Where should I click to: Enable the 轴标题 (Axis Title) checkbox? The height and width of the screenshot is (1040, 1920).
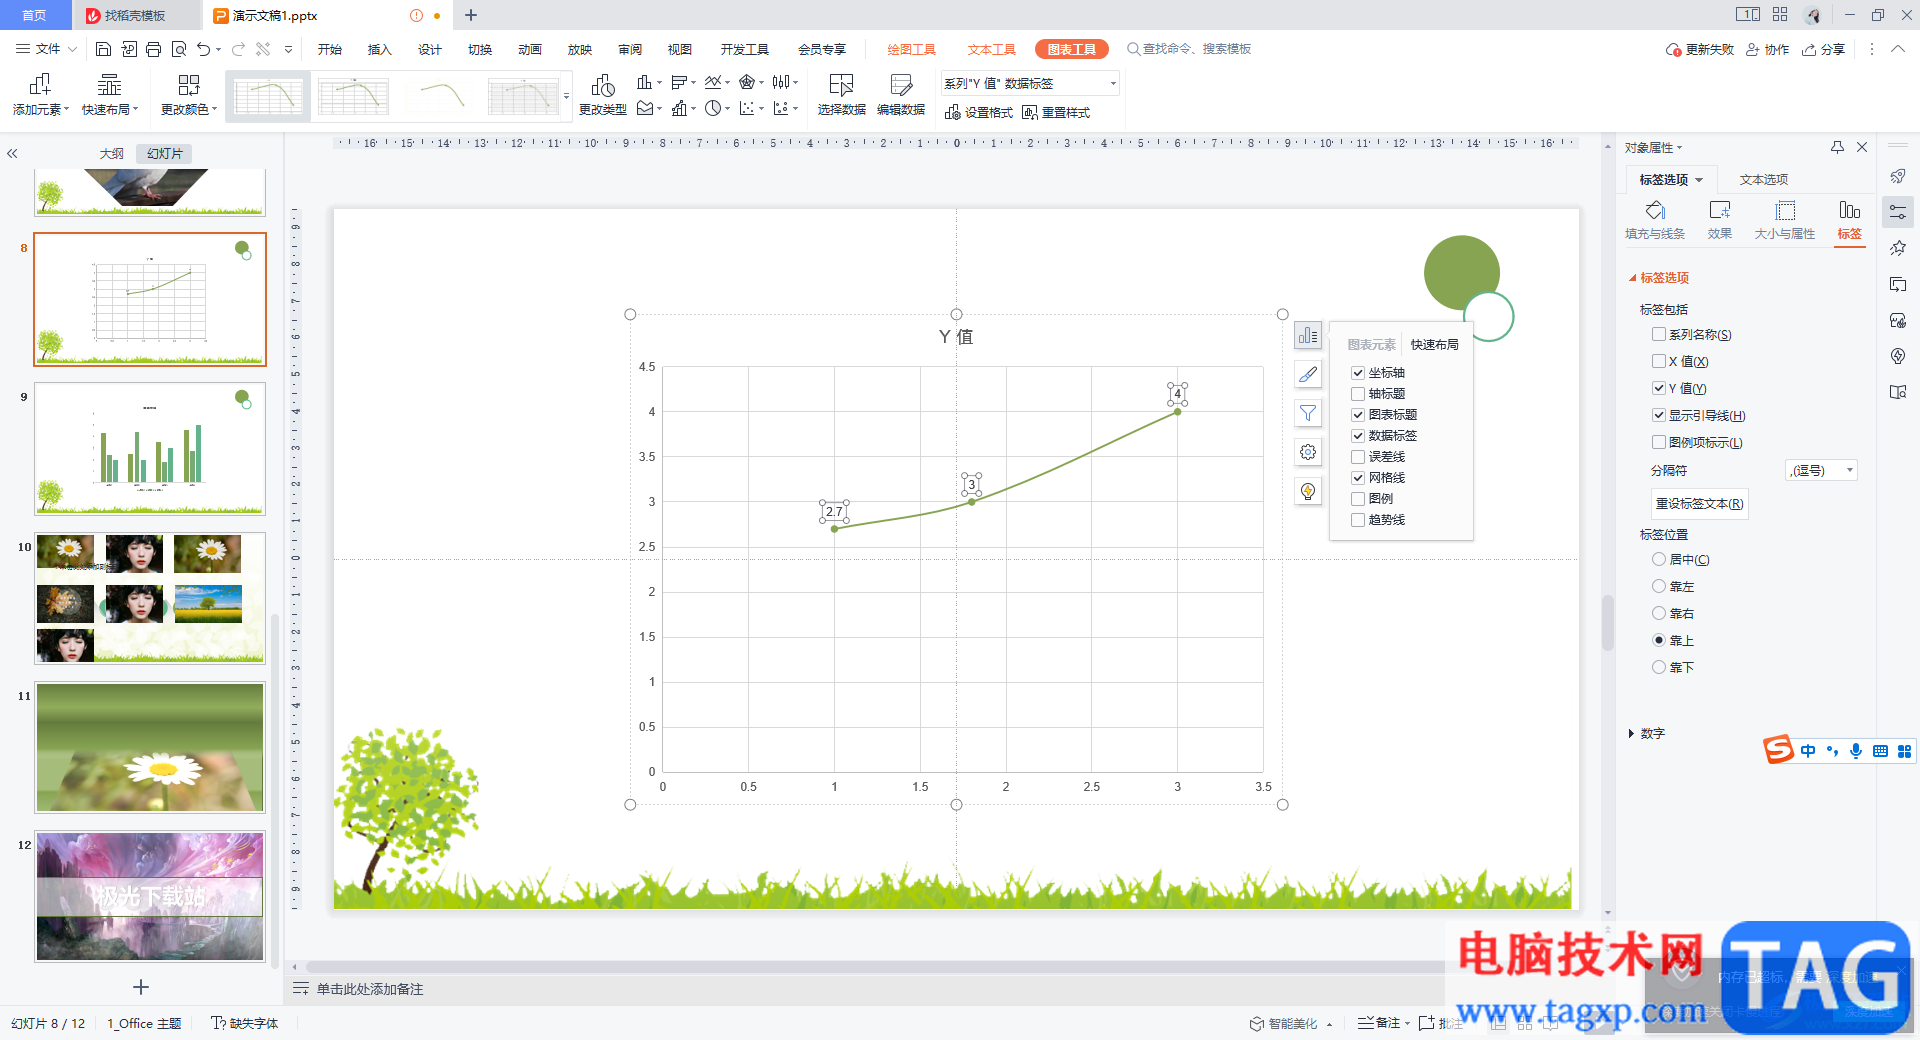[1358, 394]
